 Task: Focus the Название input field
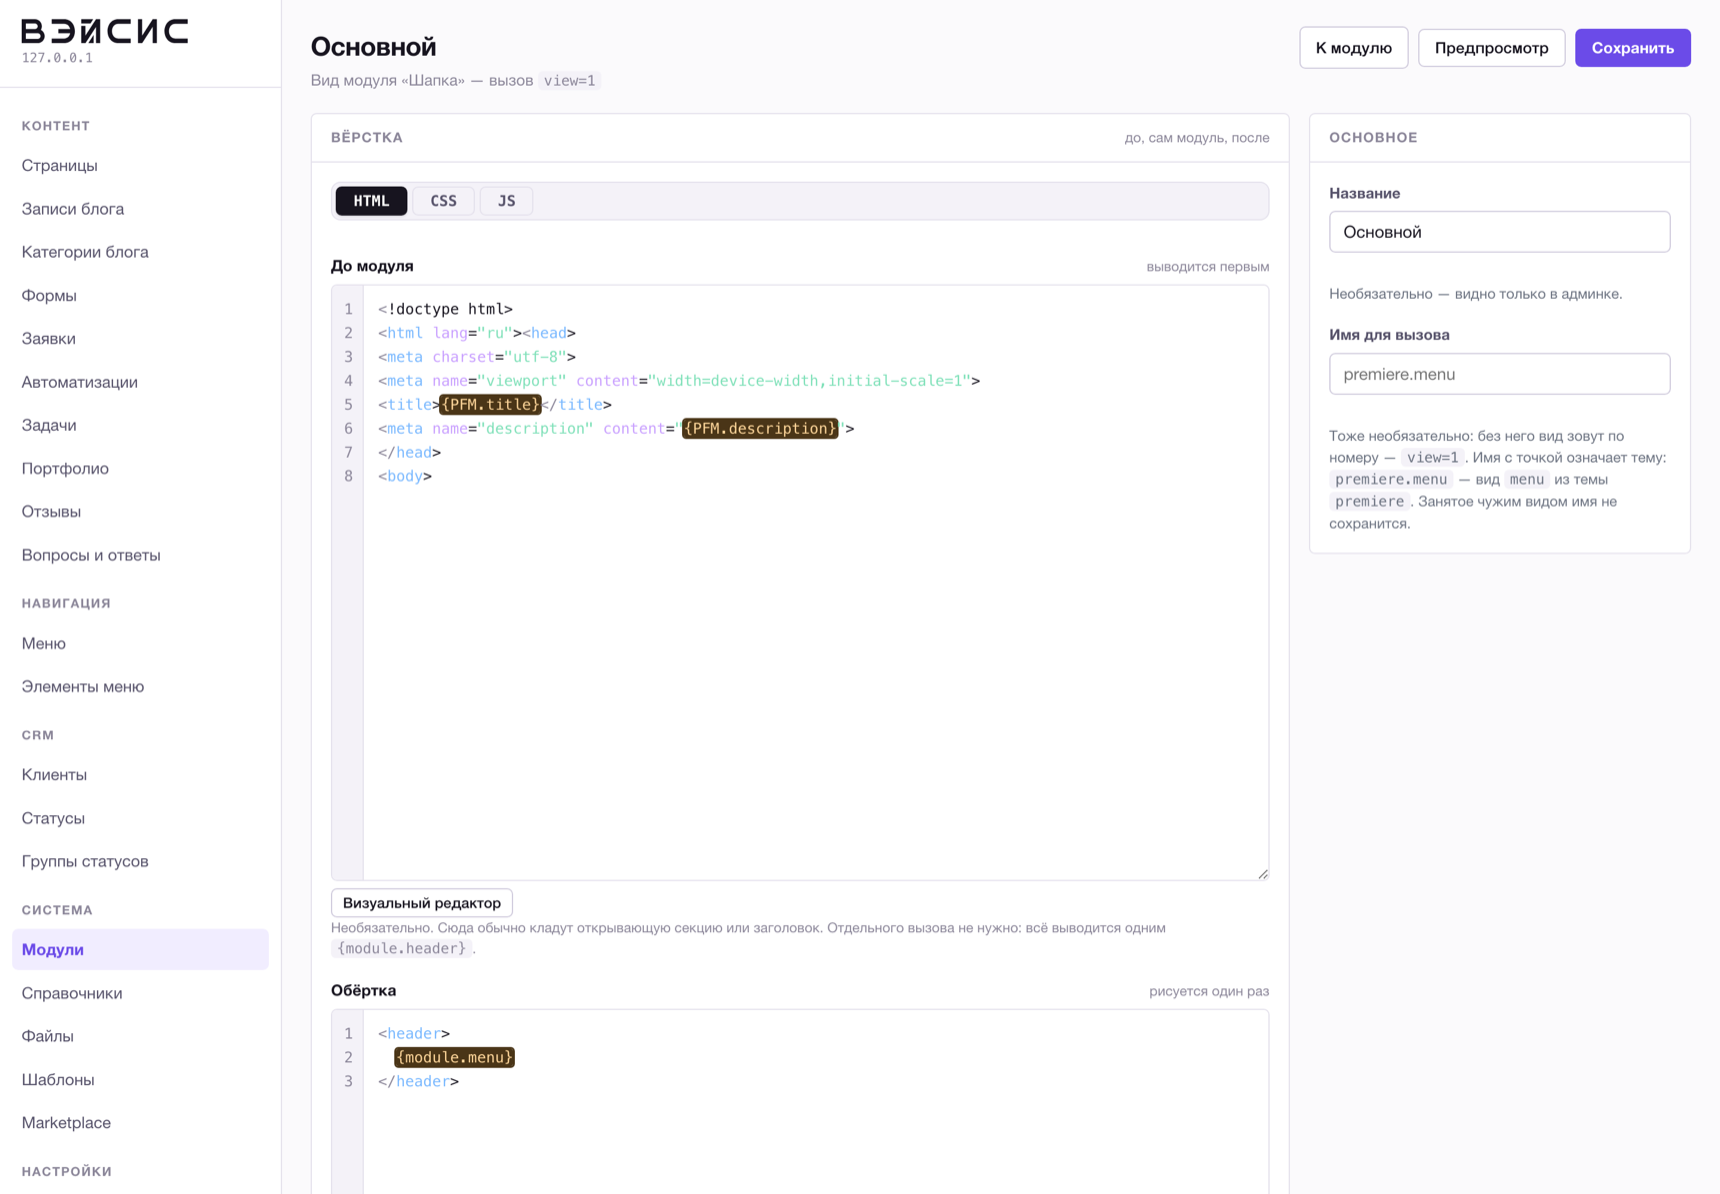coord(1499,232)
